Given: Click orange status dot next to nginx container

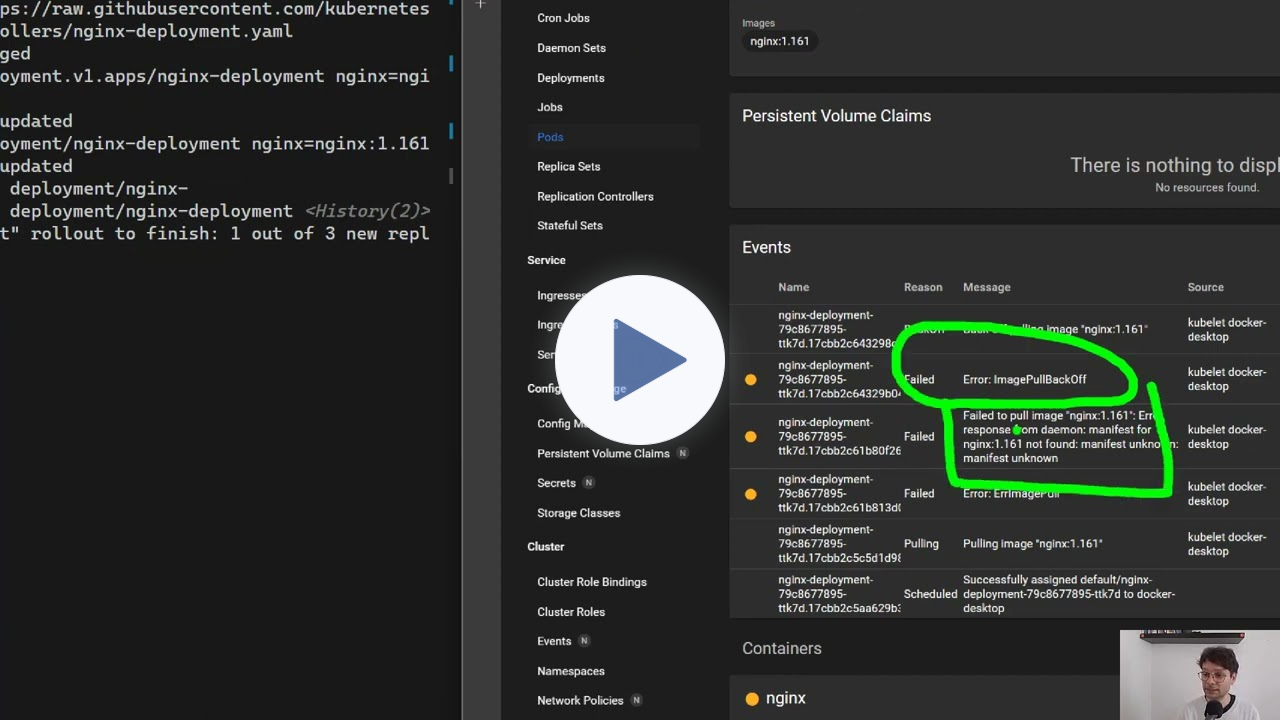Looking at the screenshot, I should point(752,699).
